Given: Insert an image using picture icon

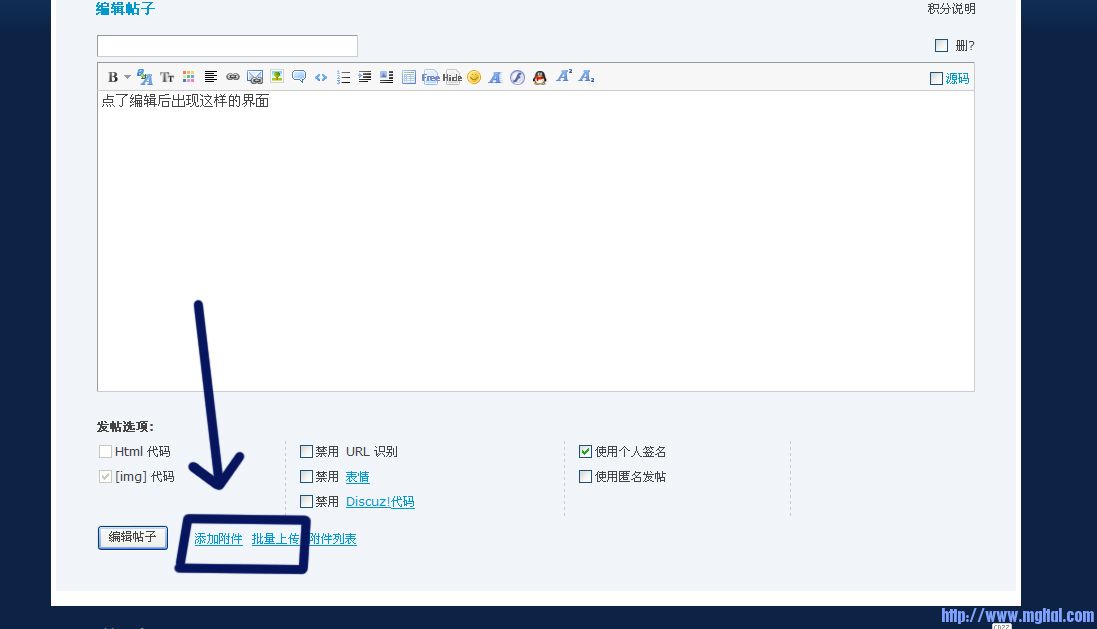Looking at the screenshot, I should (x=277, y=76).
